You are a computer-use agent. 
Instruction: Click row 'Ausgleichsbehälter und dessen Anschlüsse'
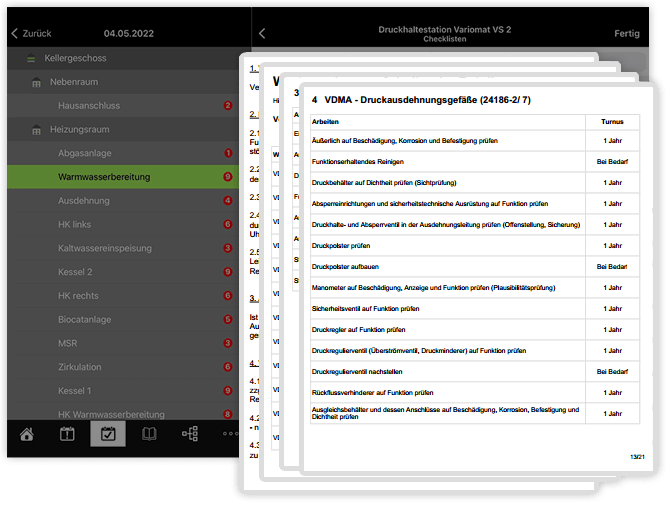point(475,413)
